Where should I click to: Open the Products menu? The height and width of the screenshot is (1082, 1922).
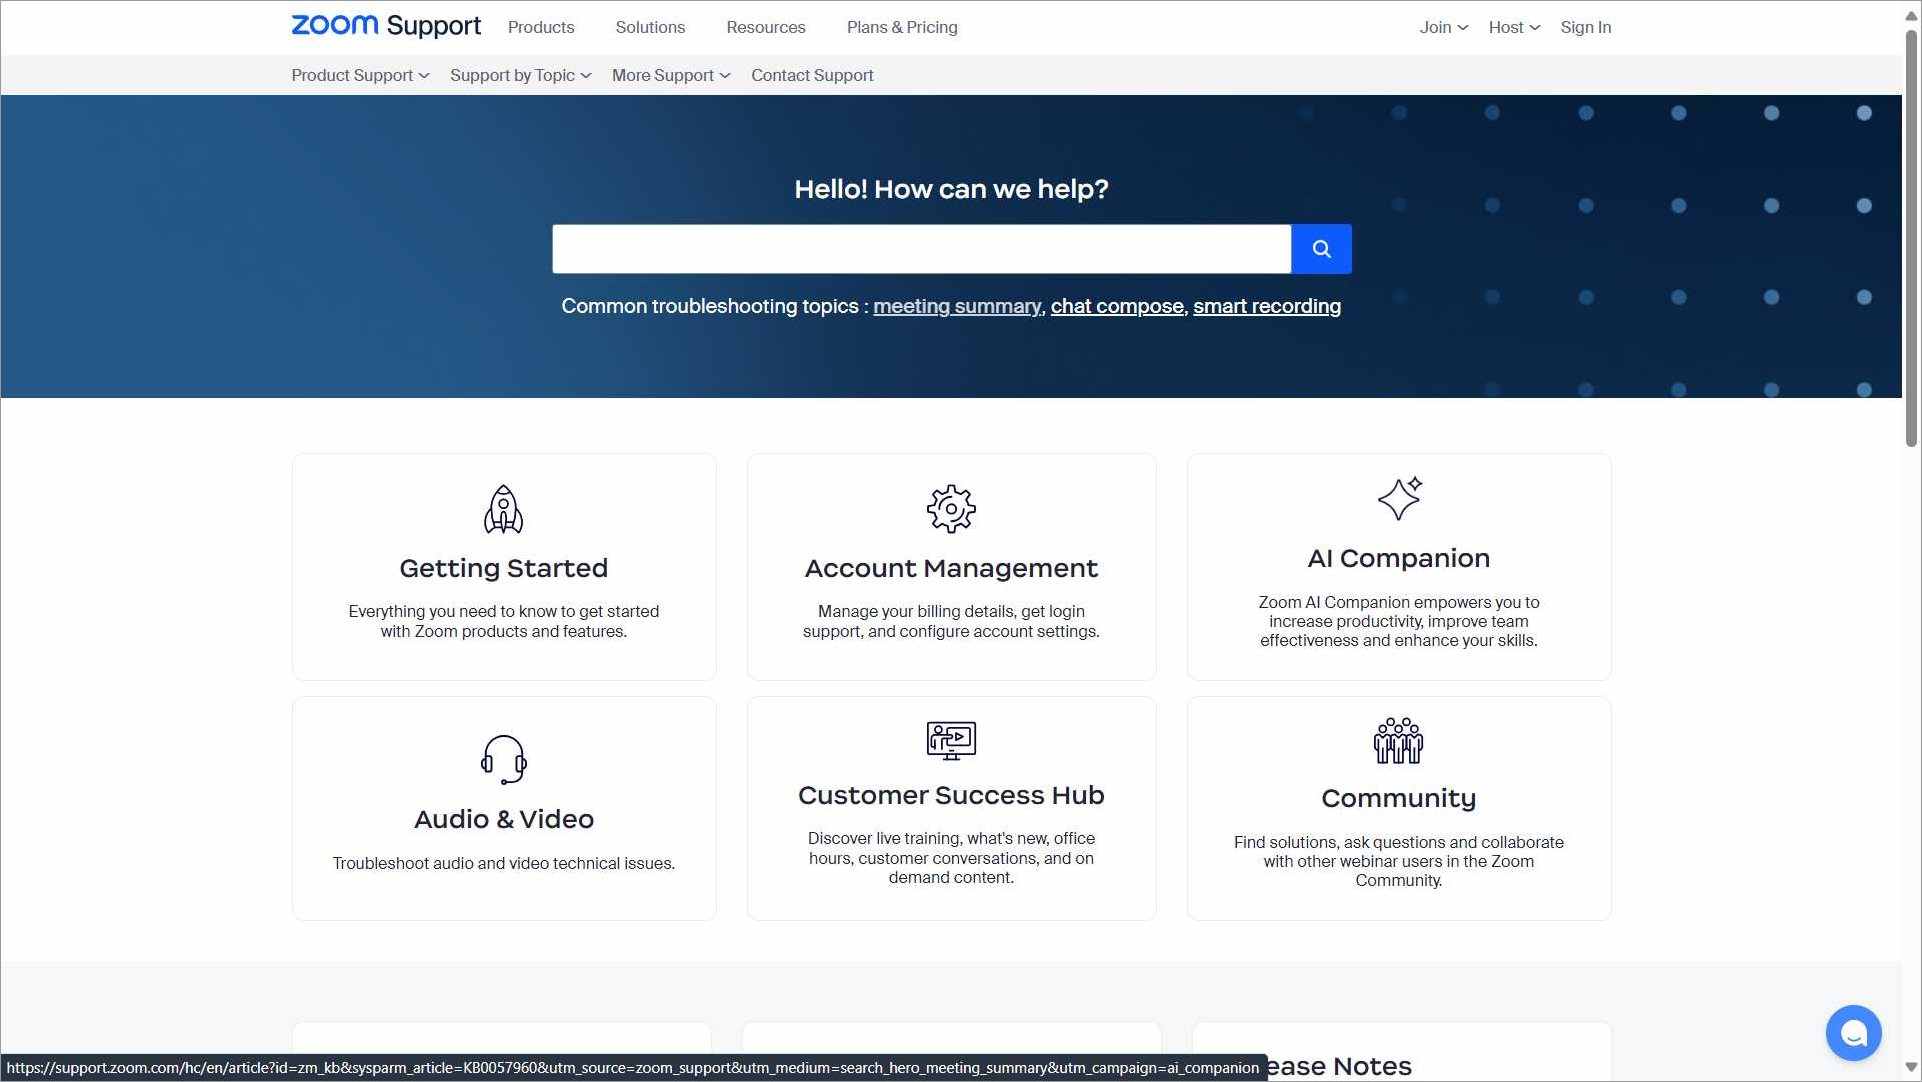[541, 27]
